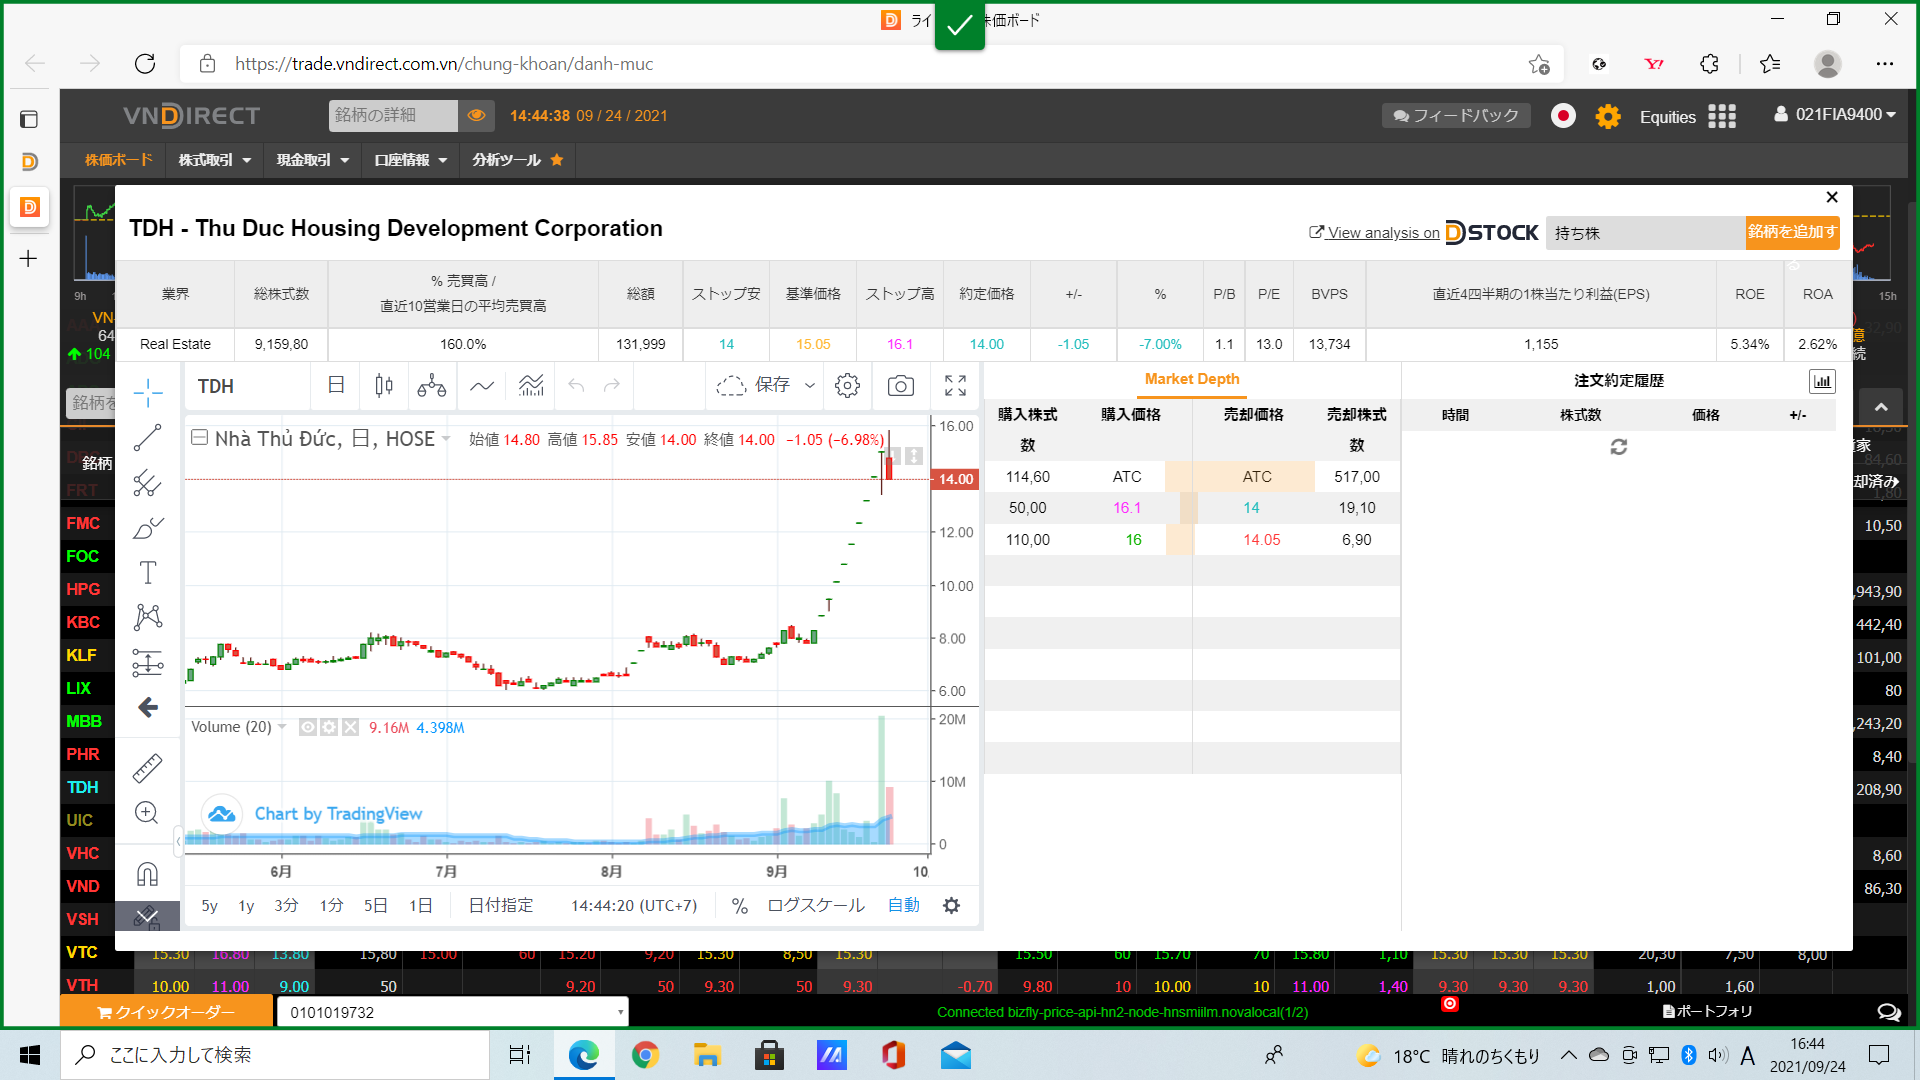The width and height of the screenshot is (1920, 1080).
Task: Collapse the Nhà Thủ Đức legend
Action: (199, 438)
